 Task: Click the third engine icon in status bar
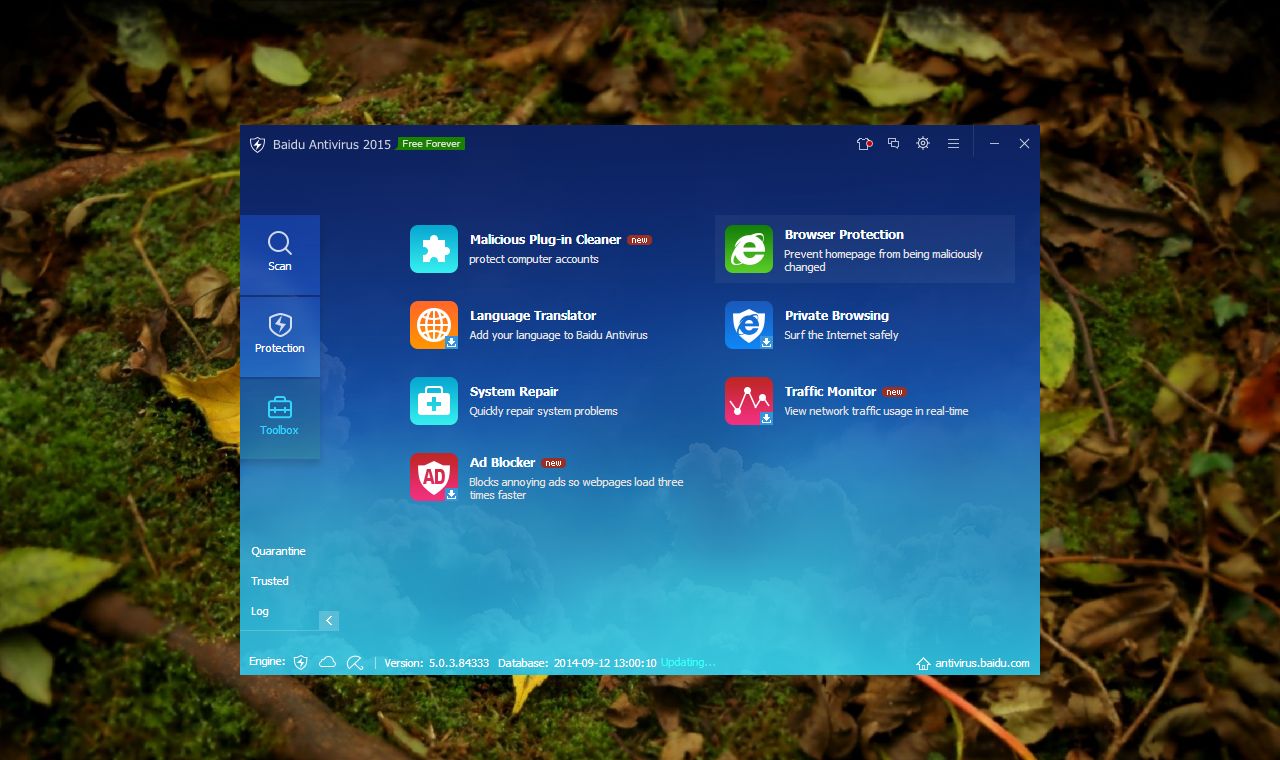(354, 662)
